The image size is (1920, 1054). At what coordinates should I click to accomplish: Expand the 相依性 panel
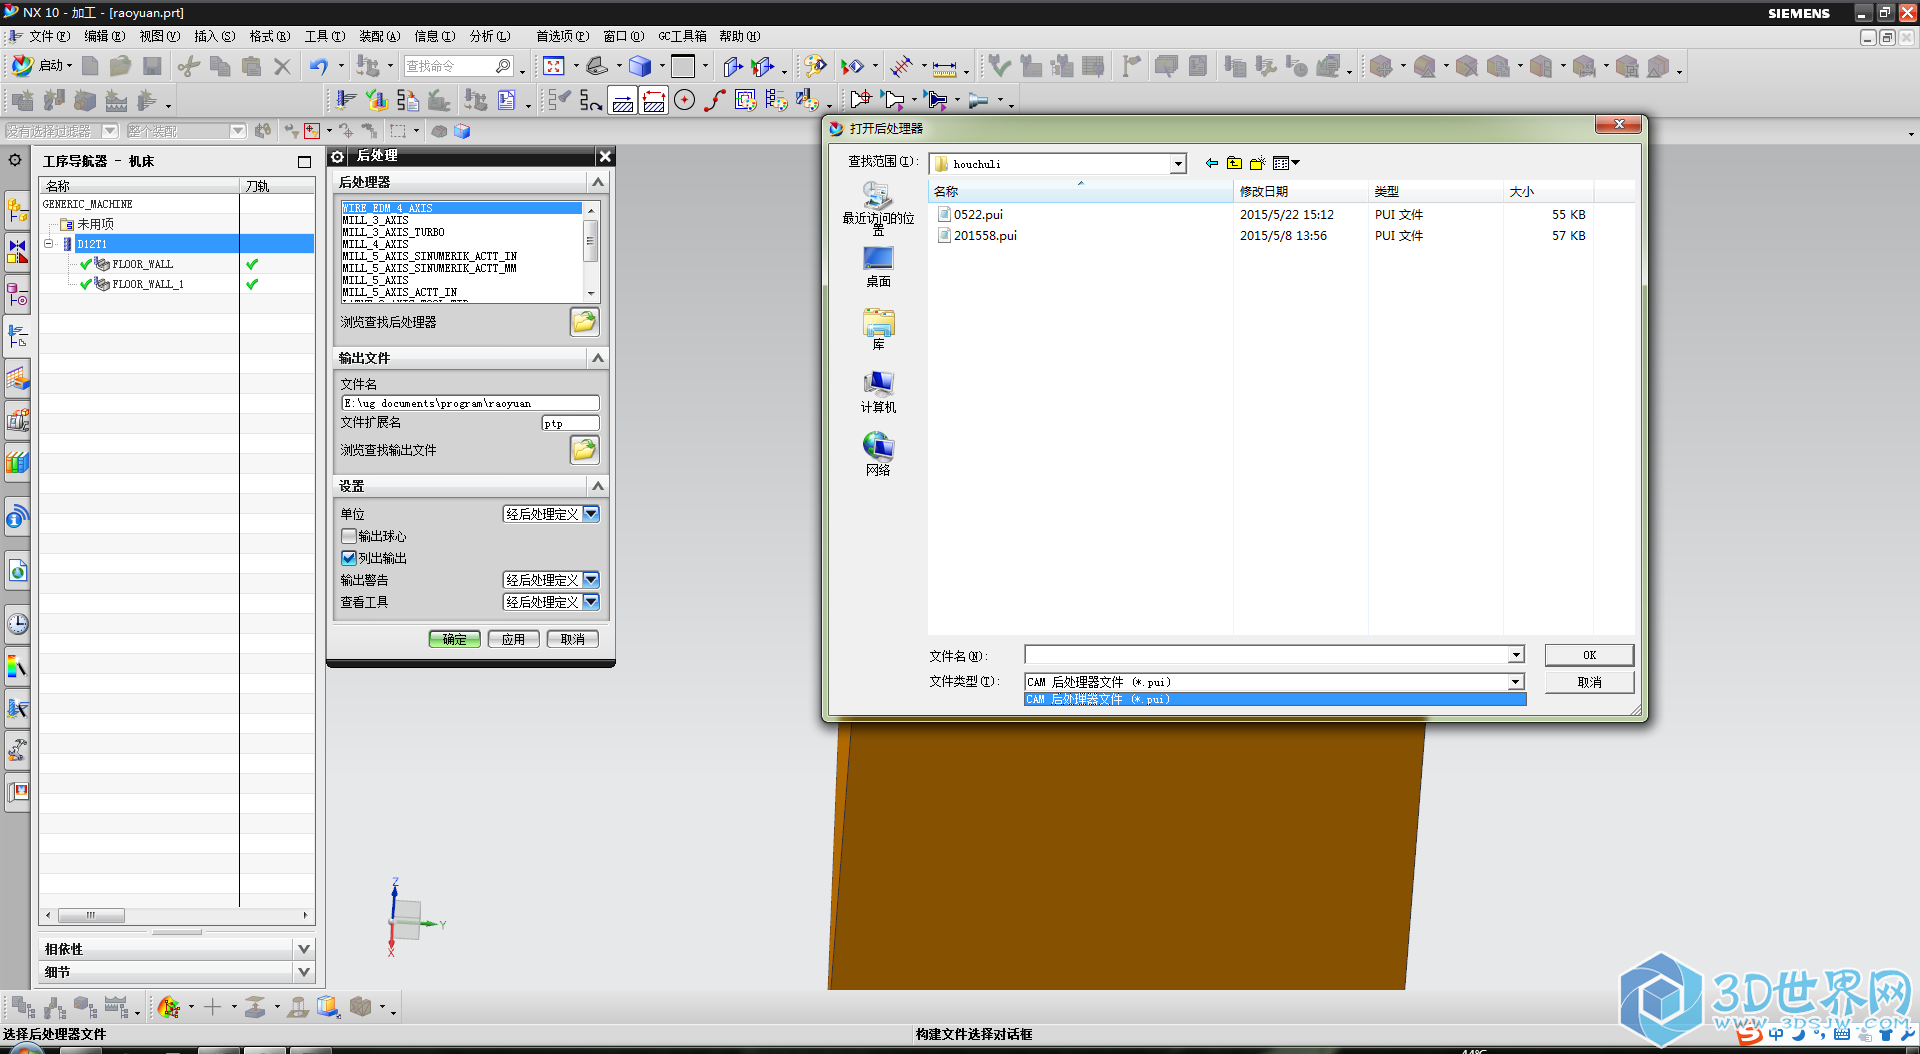(304, 948)
